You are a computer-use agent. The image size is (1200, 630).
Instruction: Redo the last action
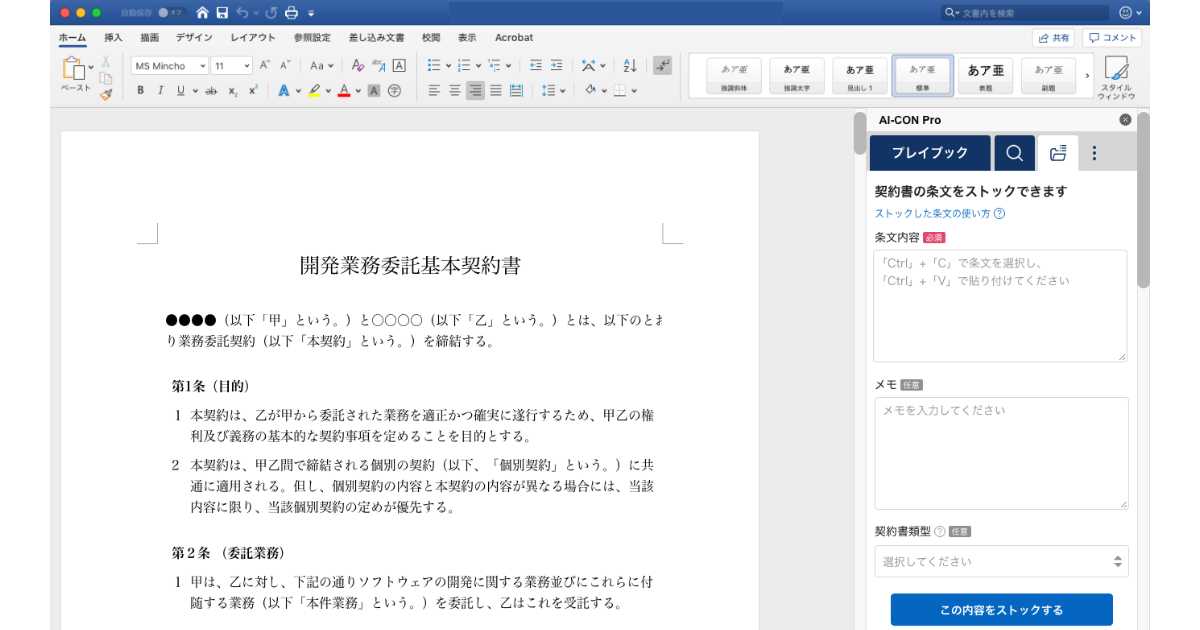[x=271, y=13]
